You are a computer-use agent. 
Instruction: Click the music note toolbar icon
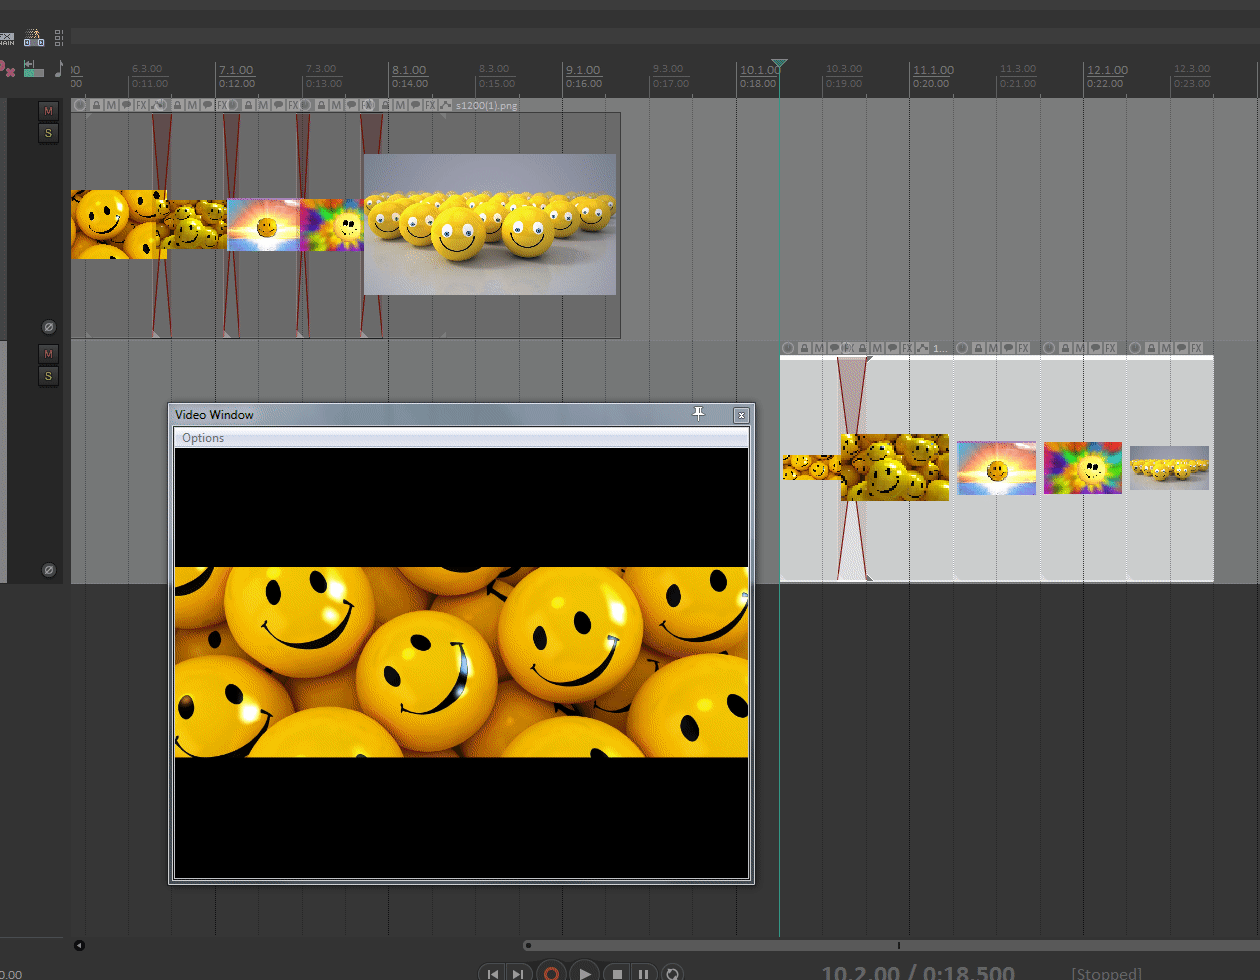coord(59,68)
